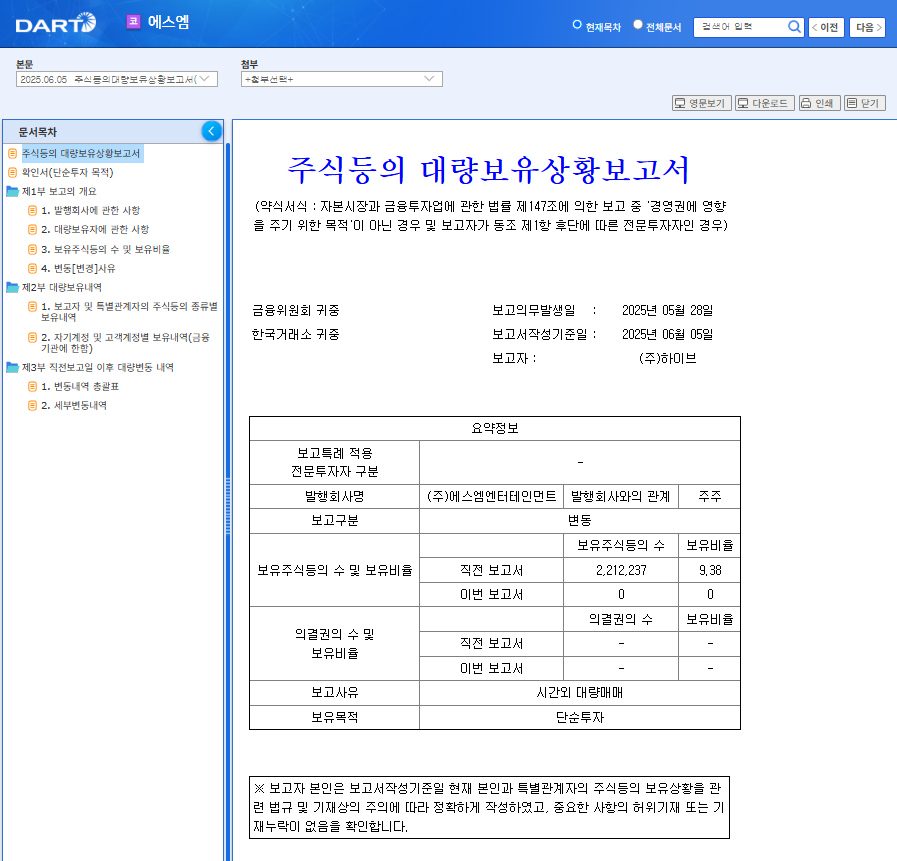Open 1. 변동내역 총괄표 entry
897x861 pixels.
(x=80, y=387)
